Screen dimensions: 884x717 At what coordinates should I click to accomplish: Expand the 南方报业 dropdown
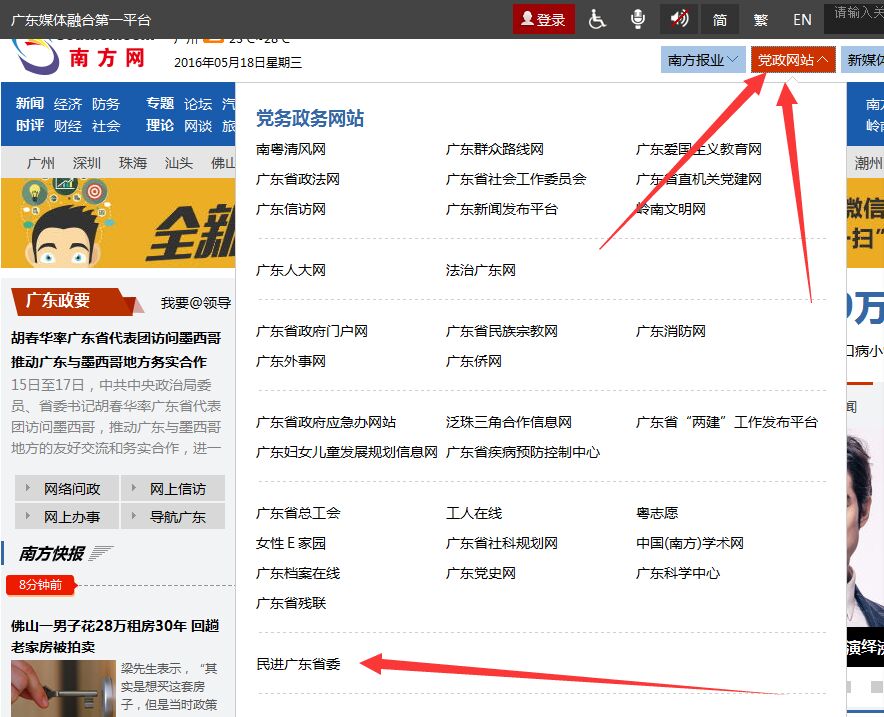tap(703, 60)
